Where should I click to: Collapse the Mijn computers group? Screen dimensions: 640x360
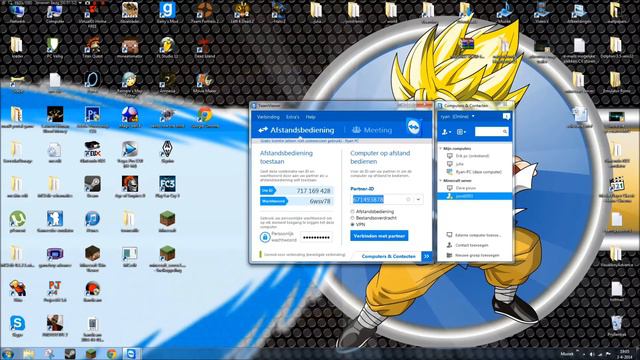(x=441, y=149)
